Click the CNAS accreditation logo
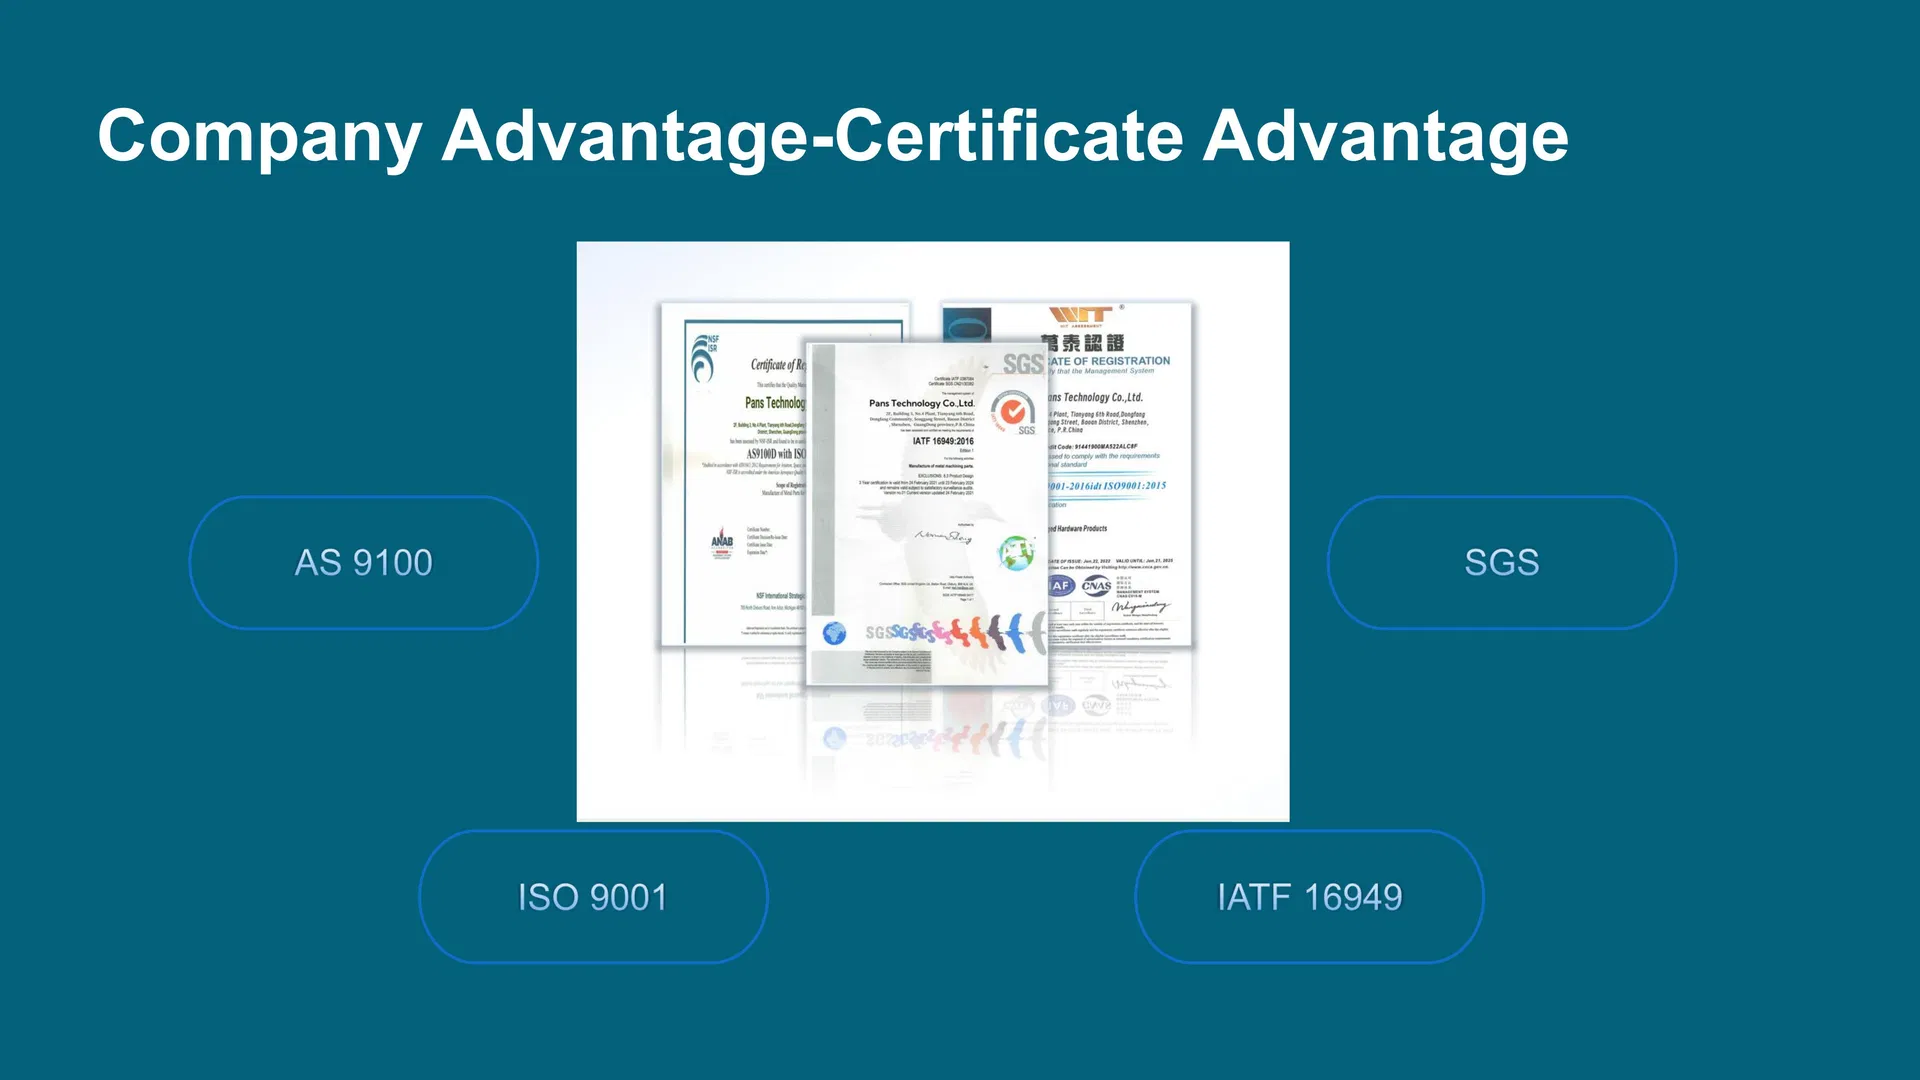The height and width of the screenshot is (1080, 1920). pyautogui.click(x=1096, y=586)
